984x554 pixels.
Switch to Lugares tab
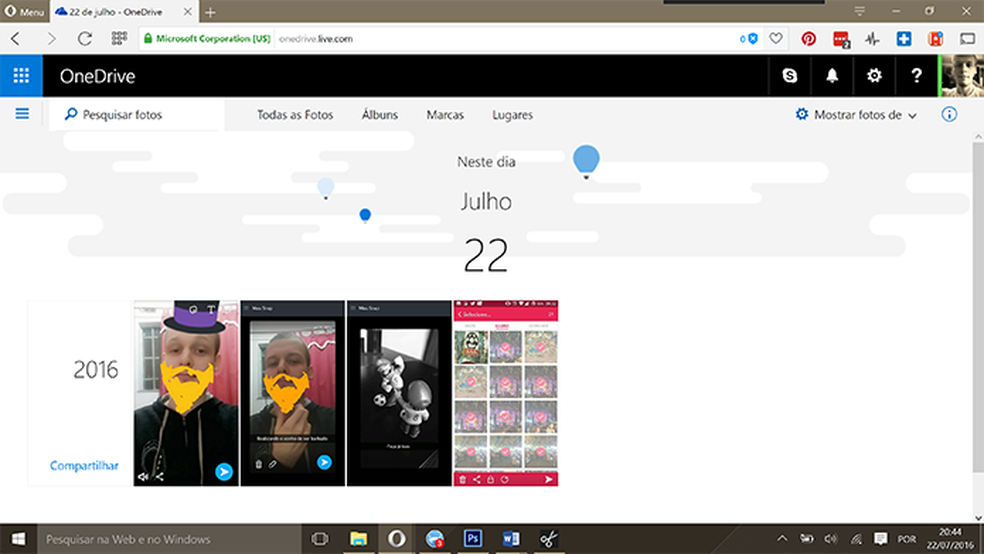pyautogui.click(x=512, y=115)
